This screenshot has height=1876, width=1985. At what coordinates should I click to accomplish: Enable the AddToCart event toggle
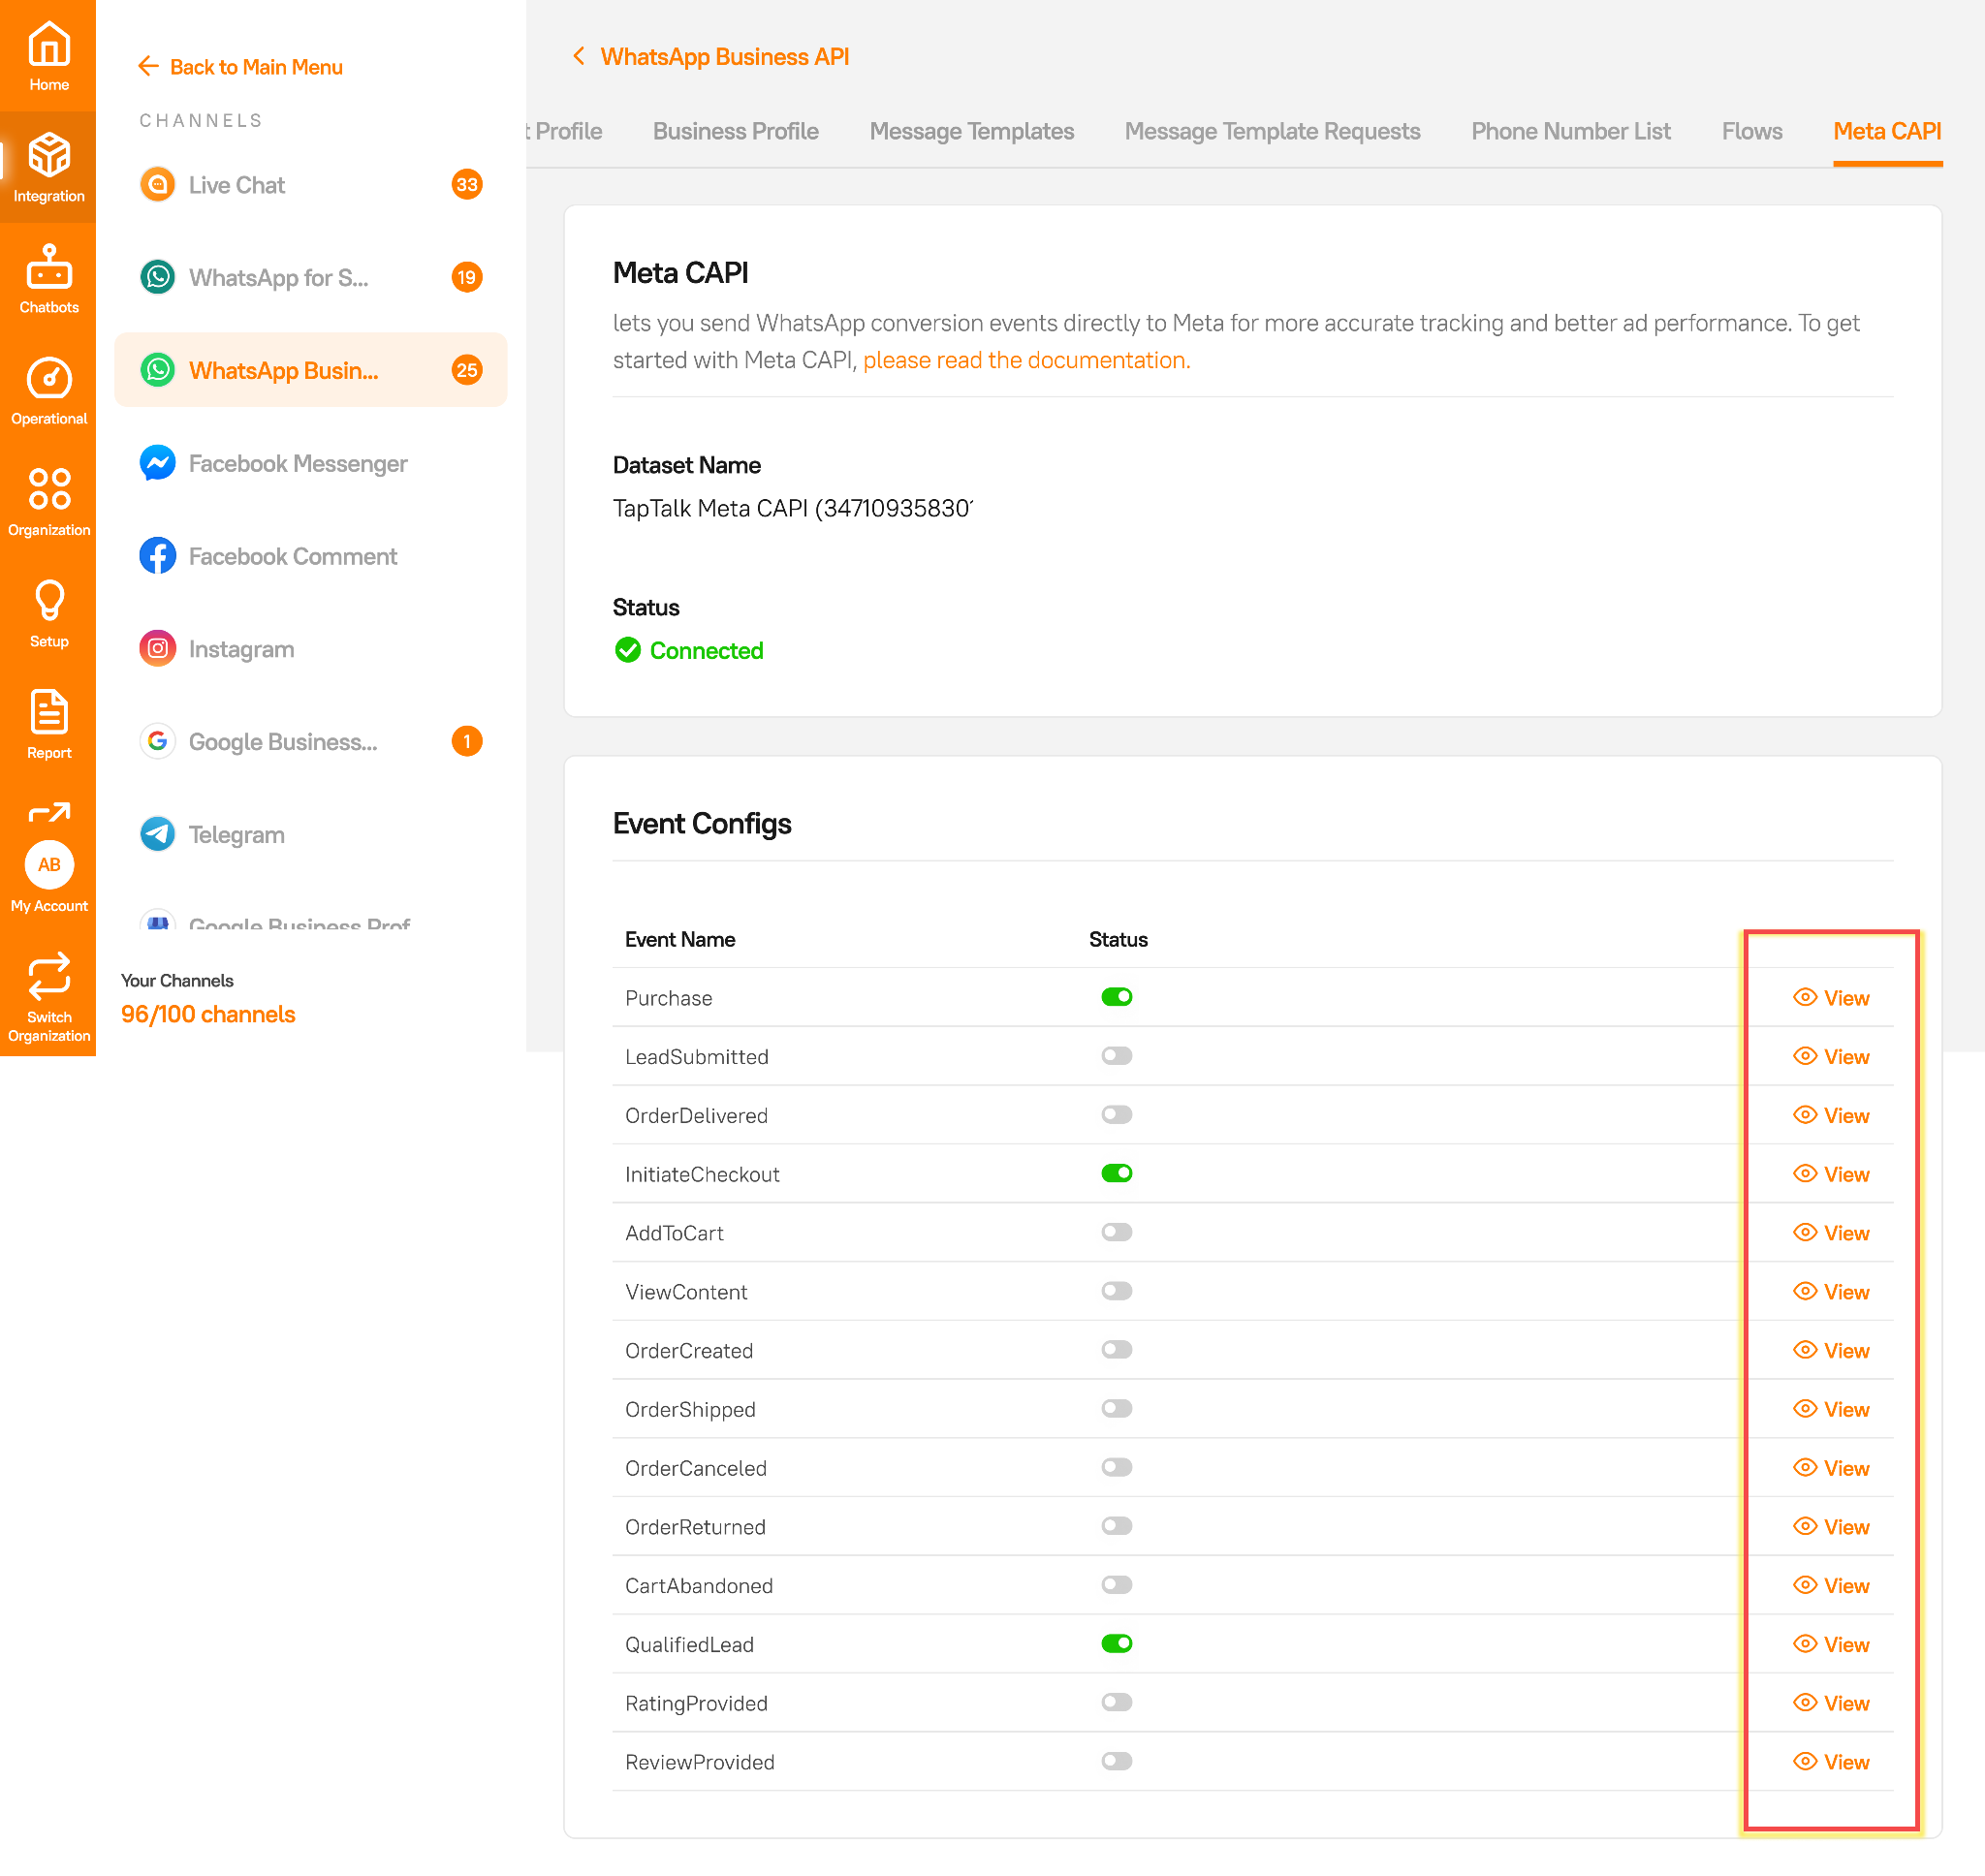click(1117, 1232)
